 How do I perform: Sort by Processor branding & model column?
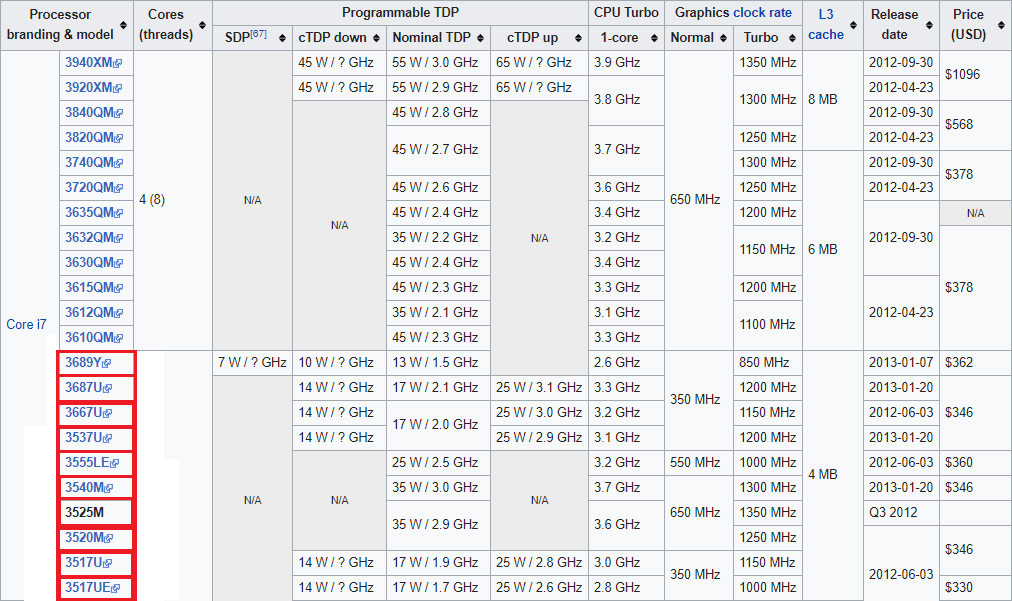click(x=123, y=25)
